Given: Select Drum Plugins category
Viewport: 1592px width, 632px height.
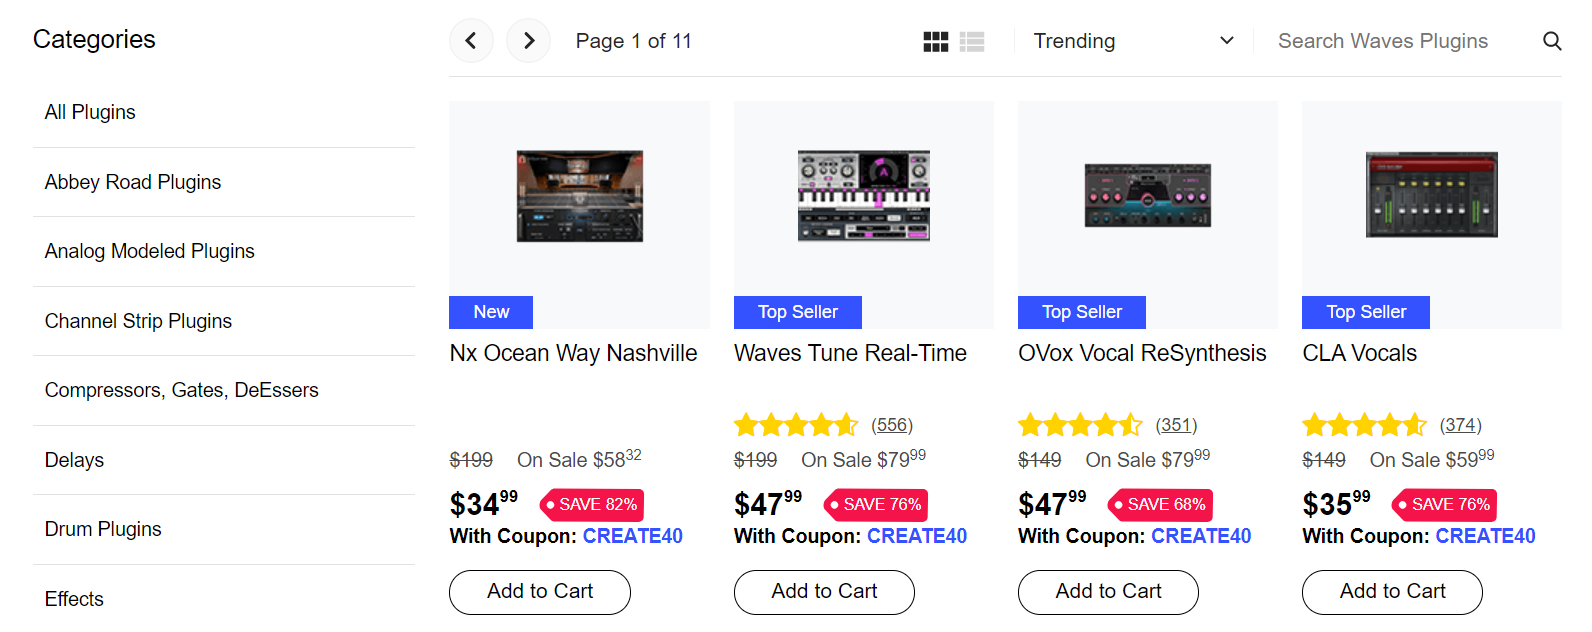Looking at the screenshot, I should (x=103, y=529).
